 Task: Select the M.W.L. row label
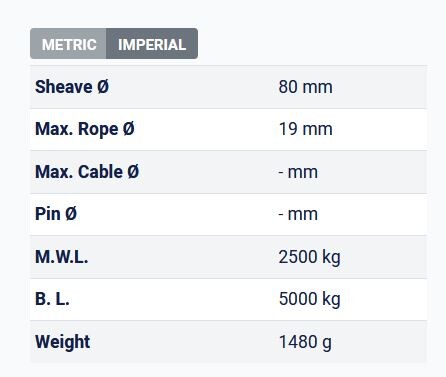[62, 257]
